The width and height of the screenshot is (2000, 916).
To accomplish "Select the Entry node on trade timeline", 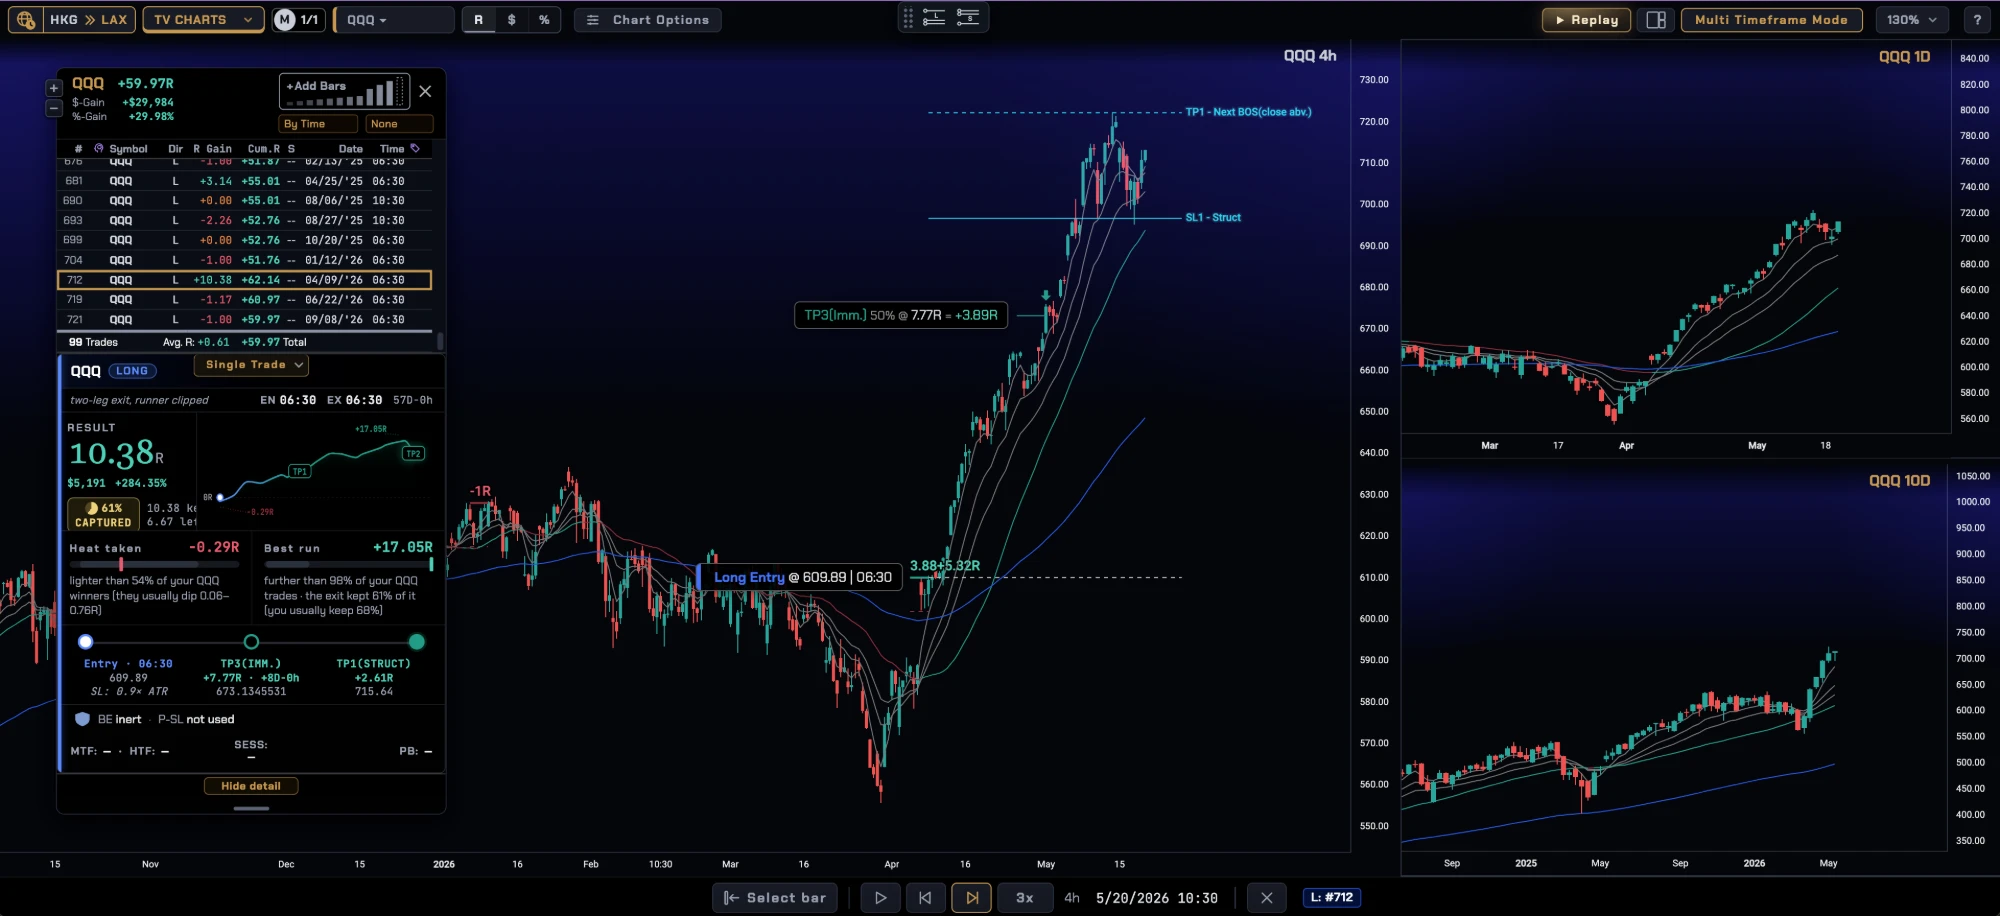I will click(86, 642).
